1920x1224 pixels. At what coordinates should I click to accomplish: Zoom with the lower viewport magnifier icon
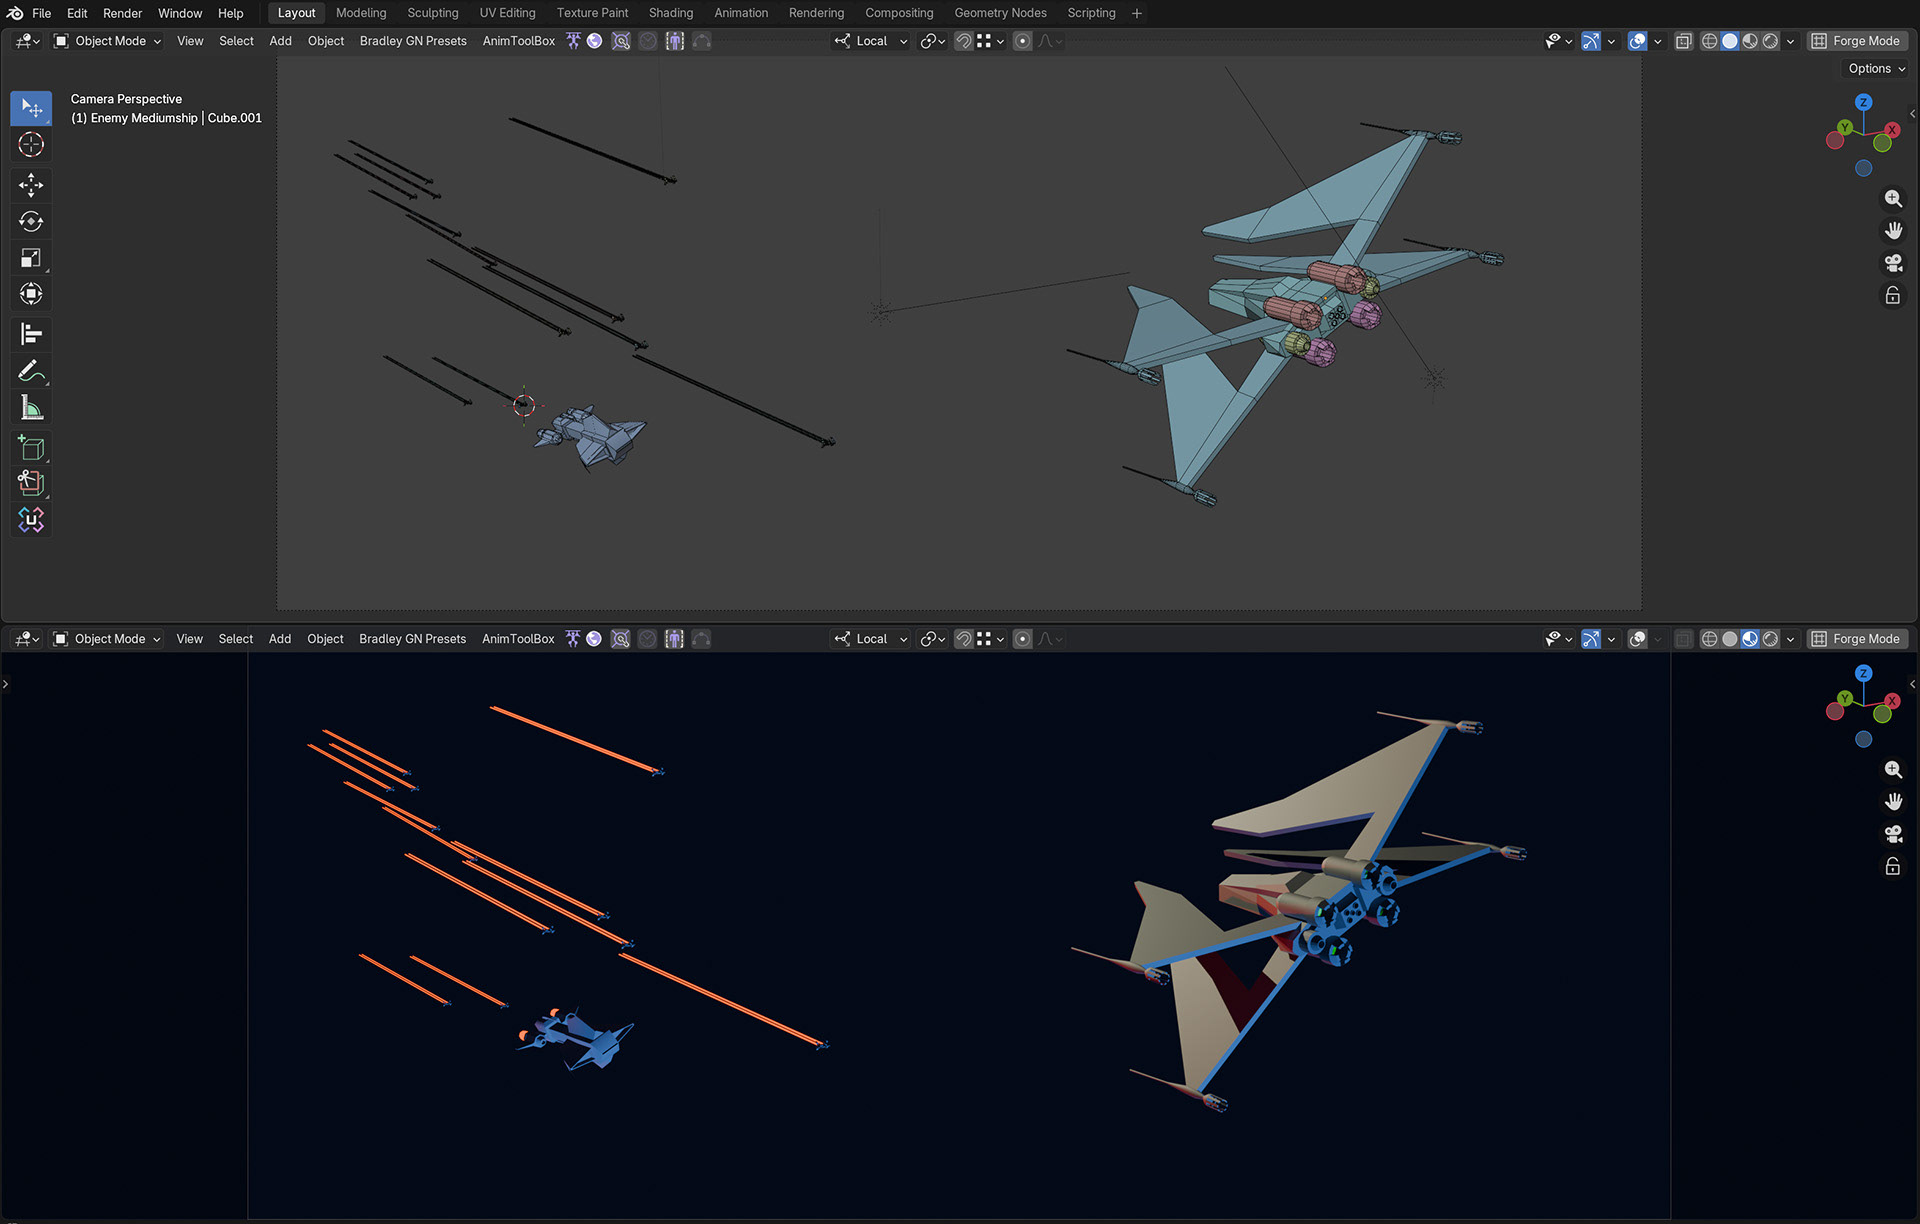(1893, 770)
